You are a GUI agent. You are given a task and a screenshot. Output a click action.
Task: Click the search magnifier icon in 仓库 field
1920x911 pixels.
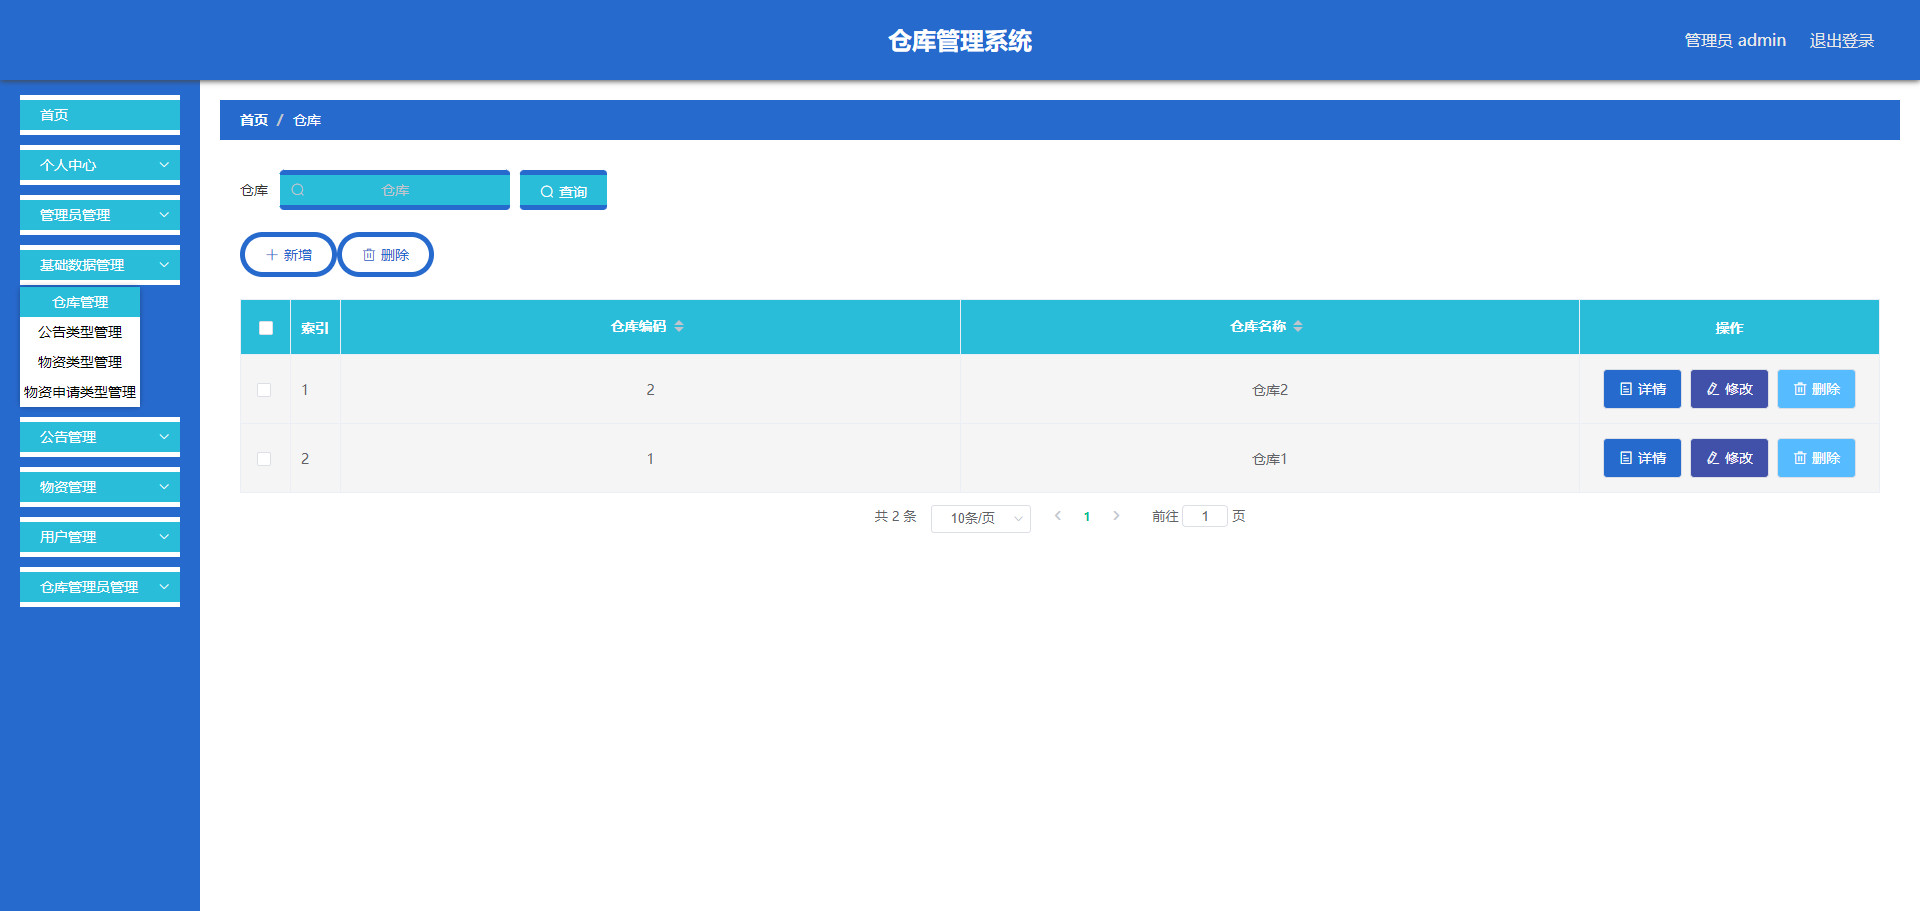pyautogui.click(x=298, y=190)
